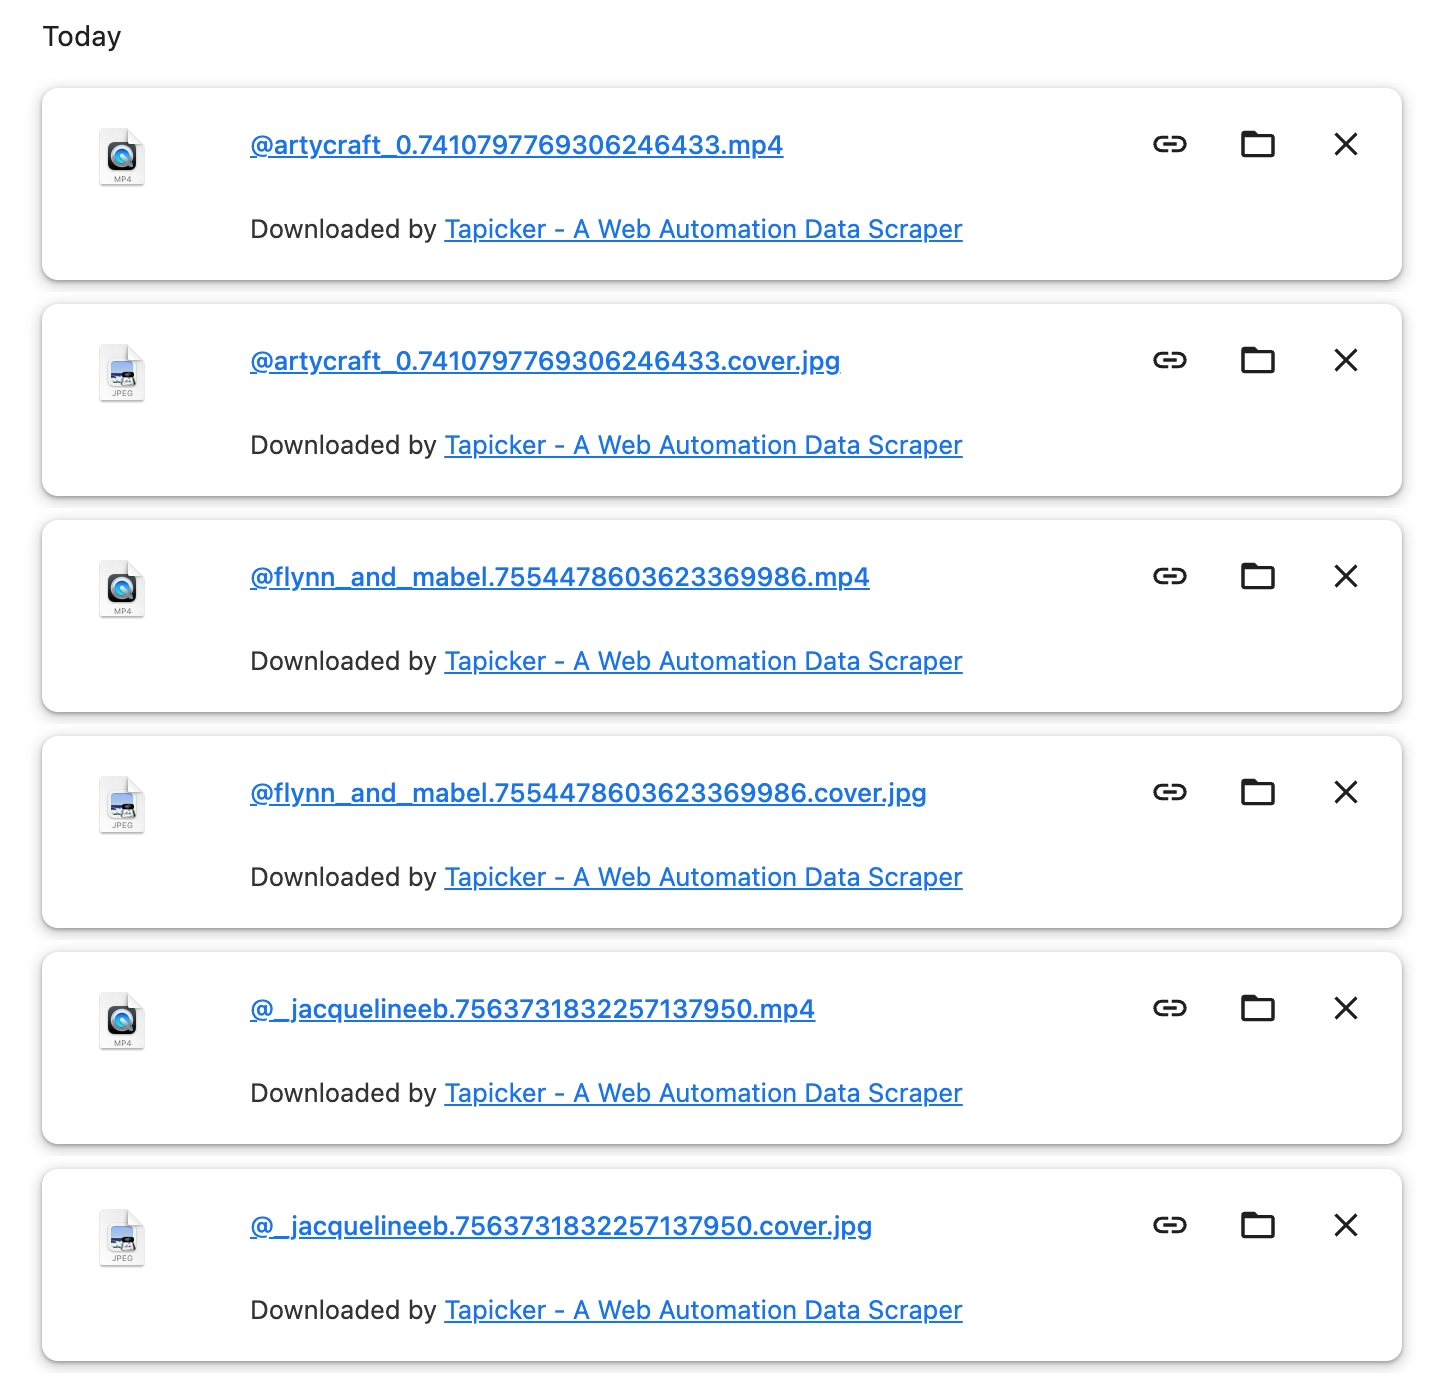
Task: Show @artycraft_0 mp4 file in folder
Action: pyautogui.click(x=1257, y=144)
